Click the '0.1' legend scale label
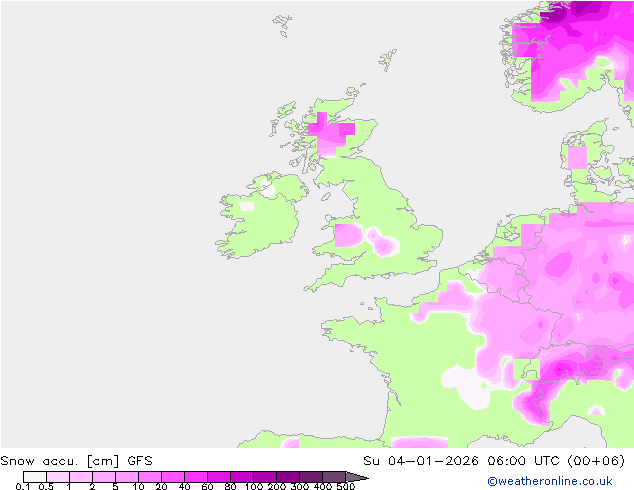The width and height of the screenshot is (634, 490). 23,486
